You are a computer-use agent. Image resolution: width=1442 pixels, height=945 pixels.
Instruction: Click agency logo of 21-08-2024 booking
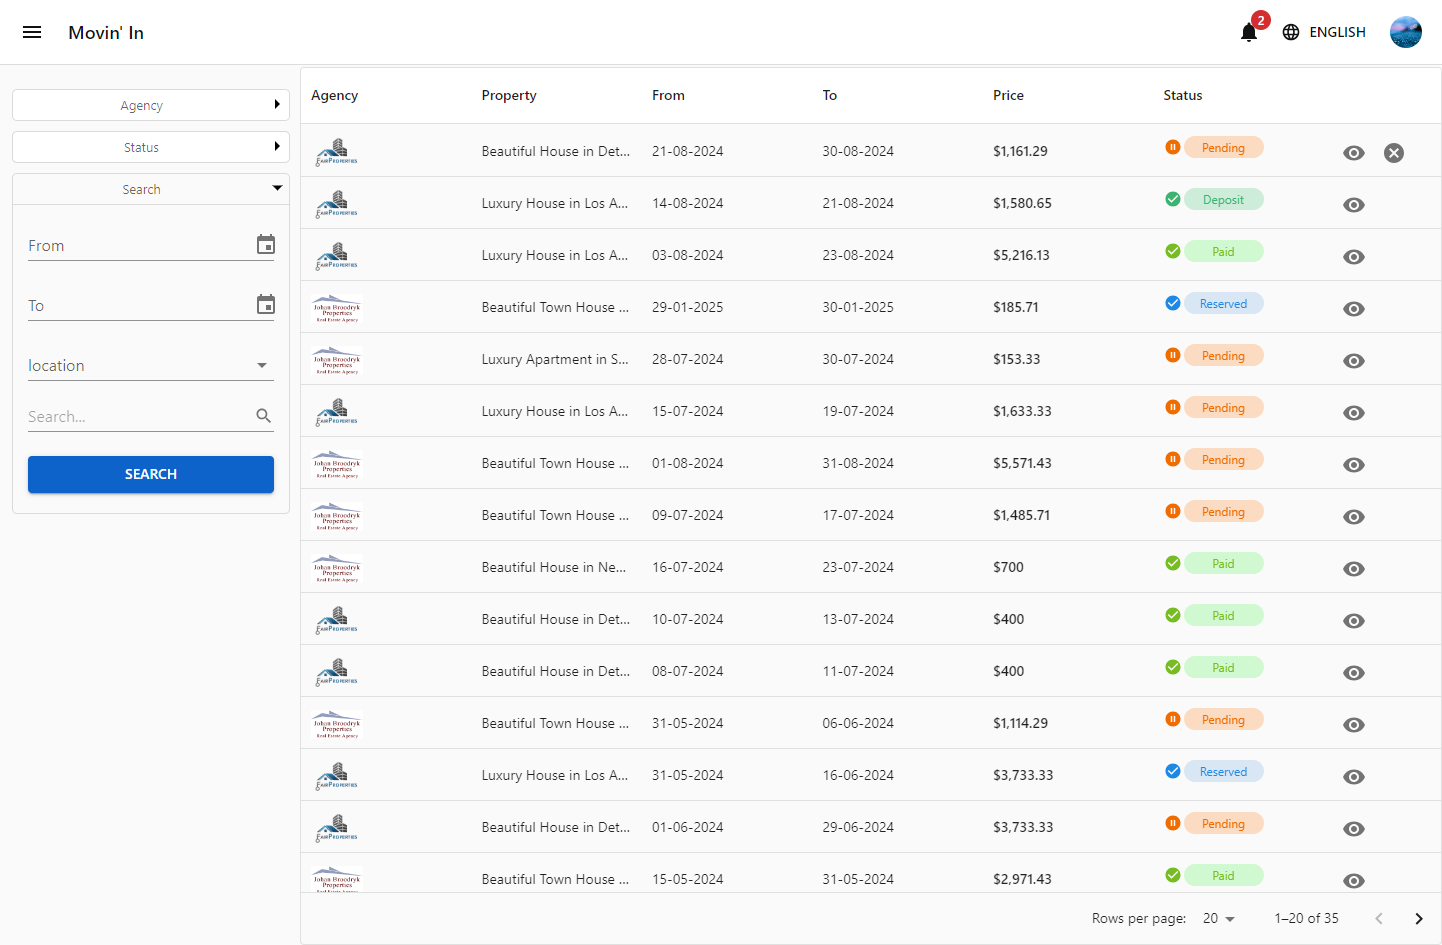pos(337,152)
